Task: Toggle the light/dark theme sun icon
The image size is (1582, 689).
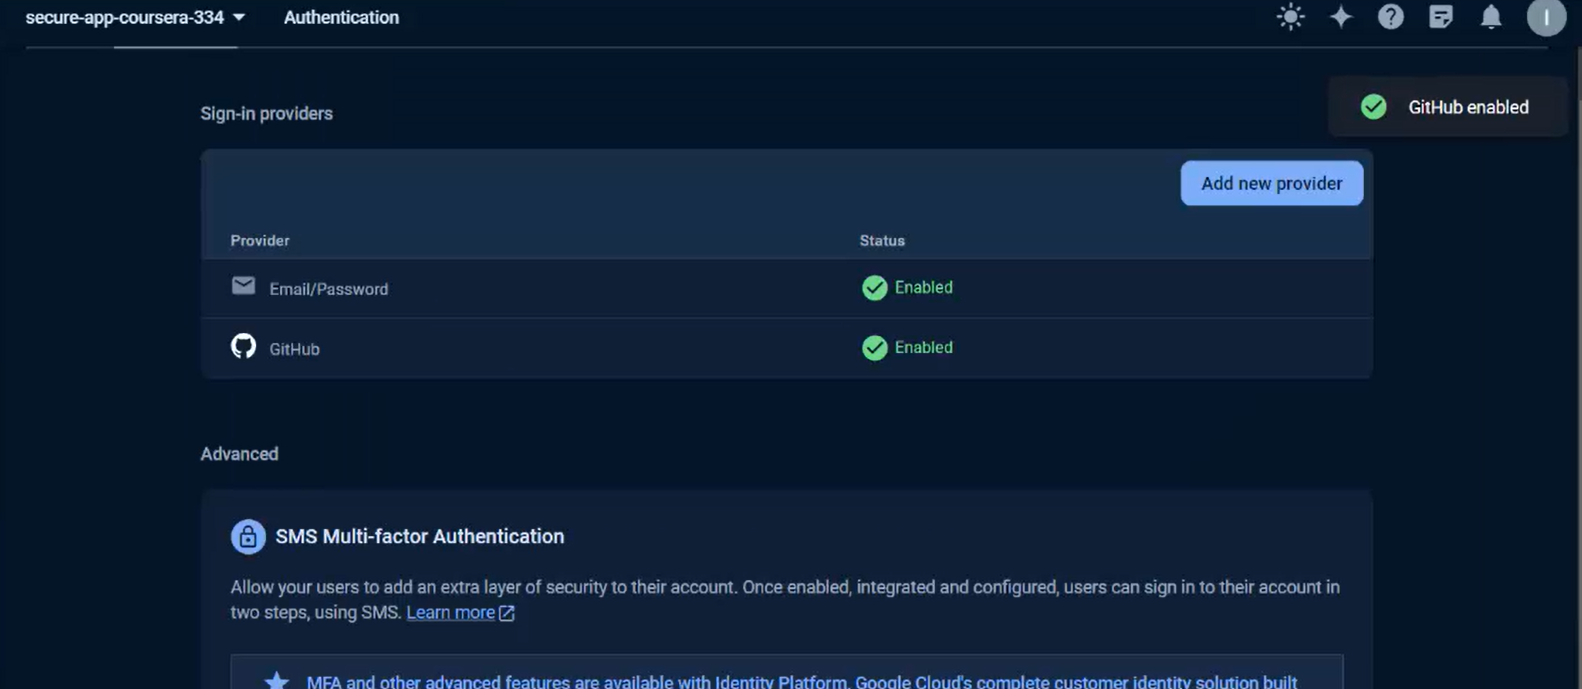Action: (x=1290, y=17)
